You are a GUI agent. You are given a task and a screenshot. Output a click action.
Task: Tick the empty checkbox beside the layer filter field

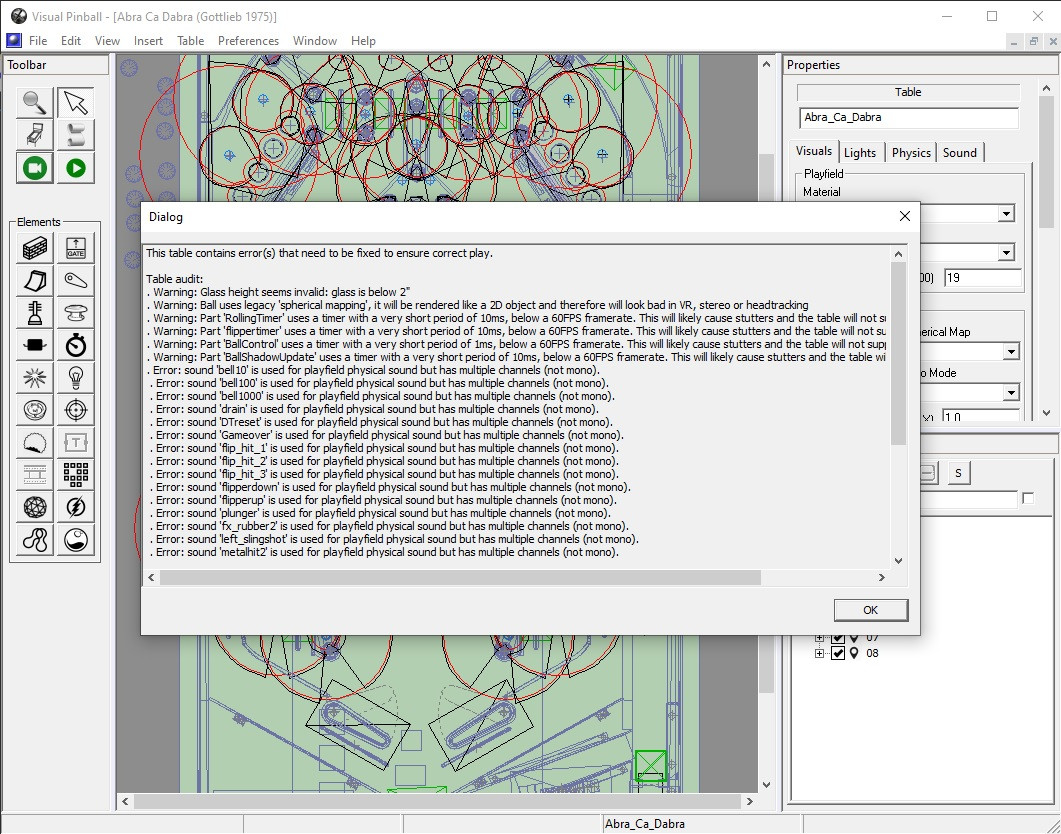click(x=1028, y=499)
